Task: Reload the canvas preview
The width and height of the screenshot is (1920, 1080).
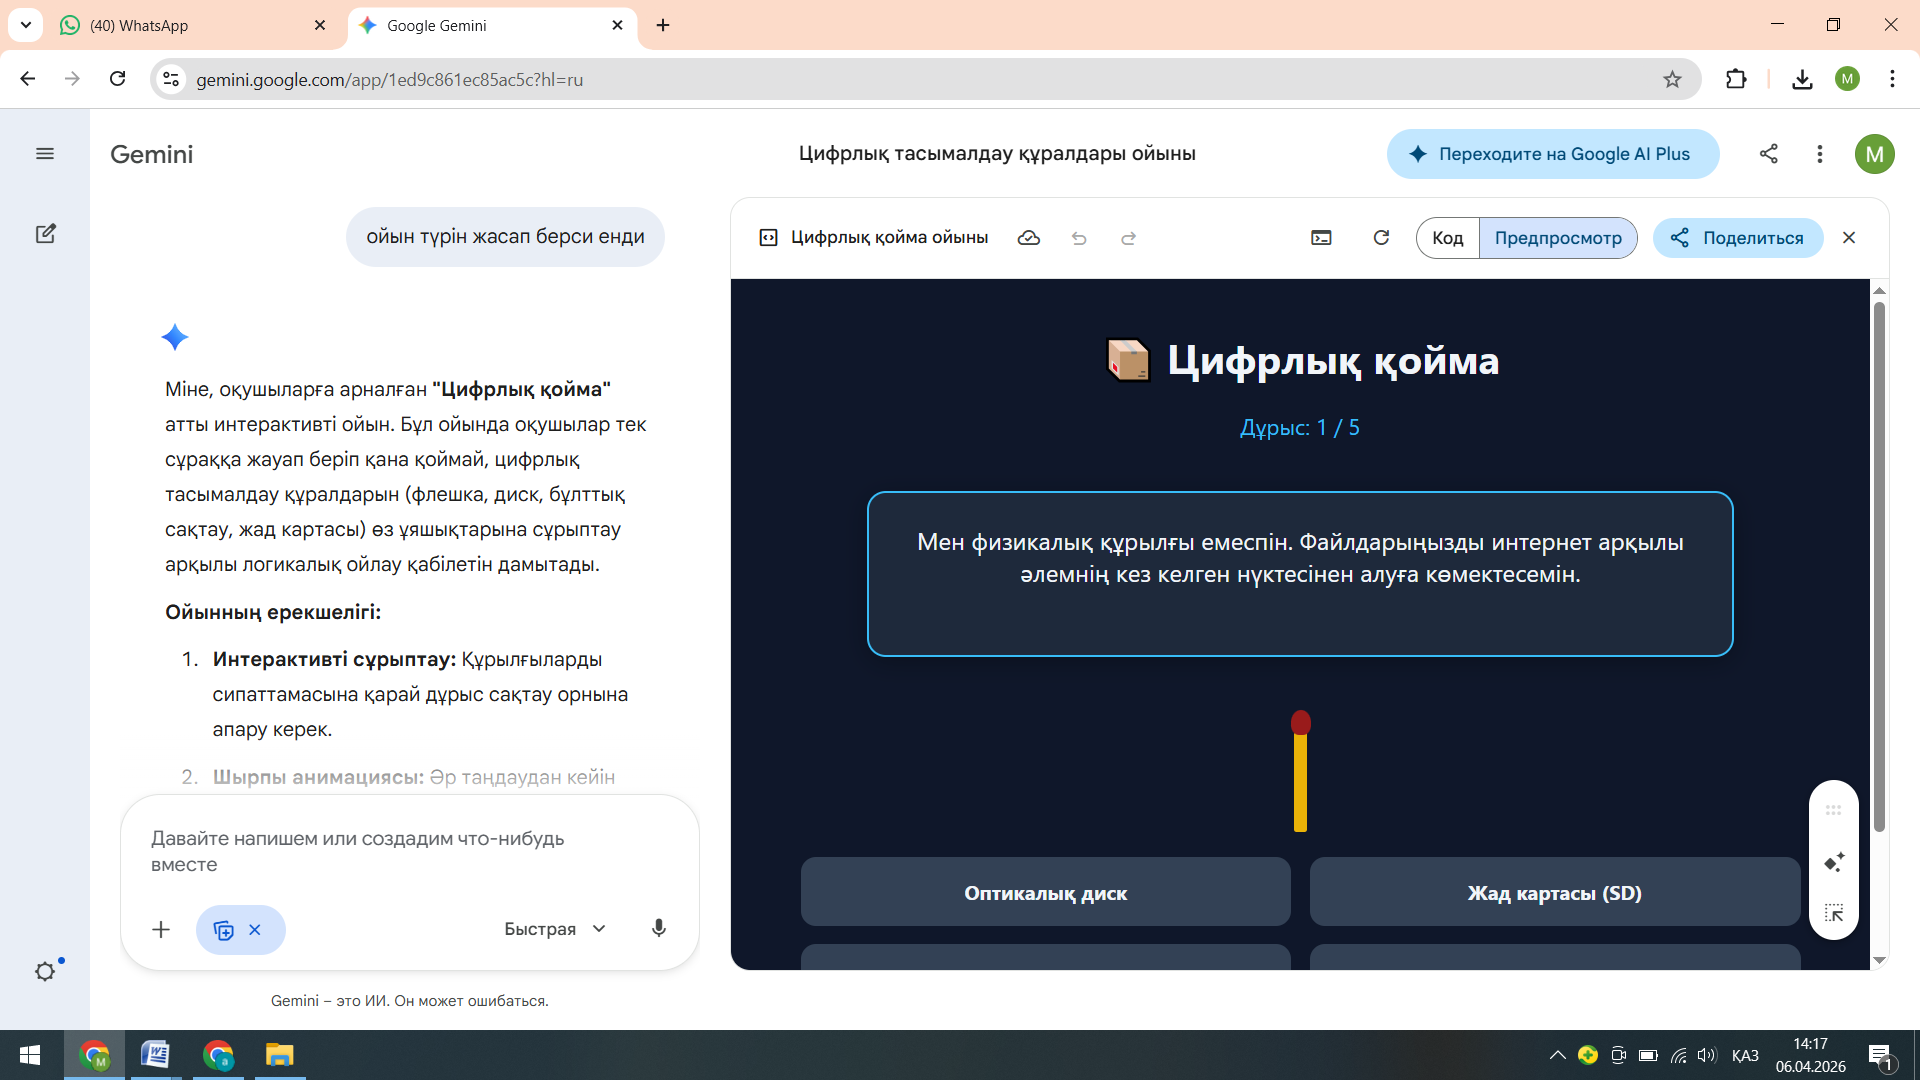Action: tap(1381, 238)
